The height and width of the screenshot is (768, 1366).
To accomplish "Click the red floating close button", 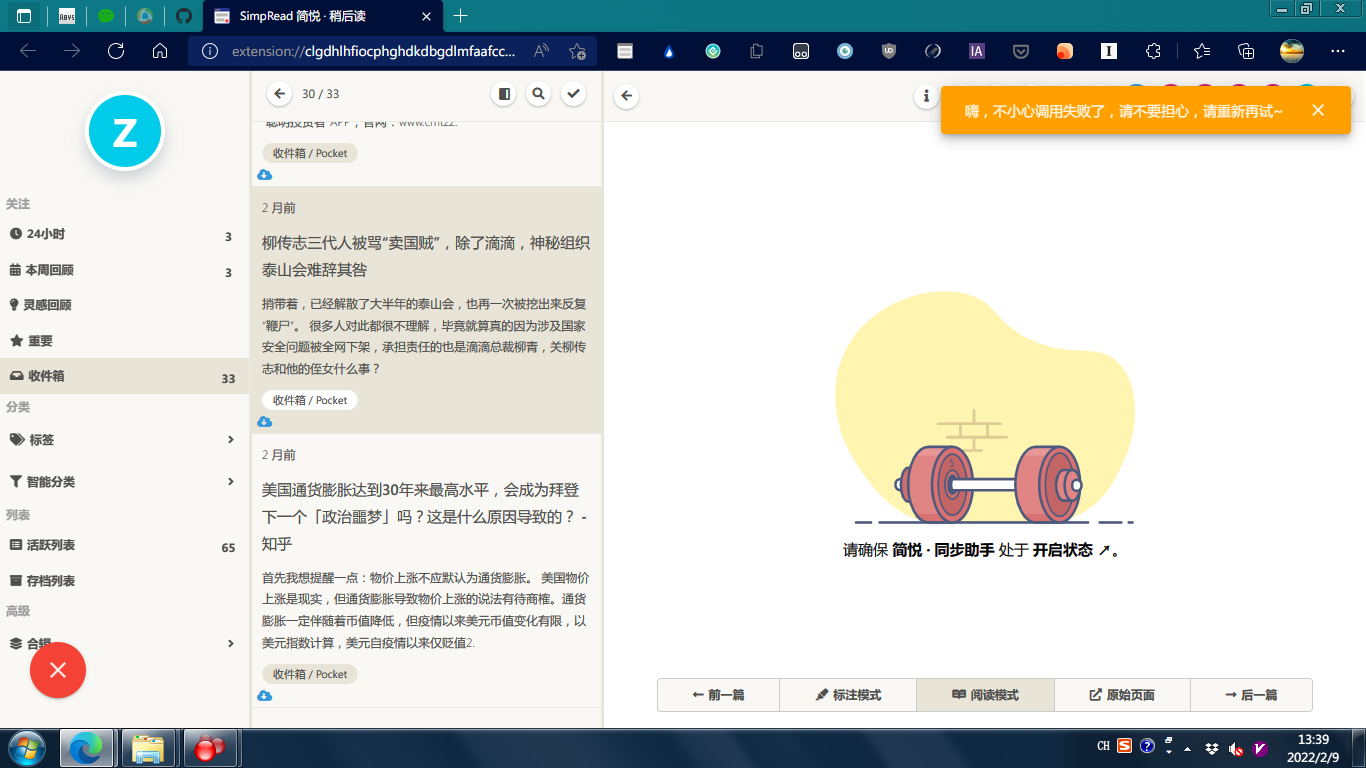I will [58, 670].
